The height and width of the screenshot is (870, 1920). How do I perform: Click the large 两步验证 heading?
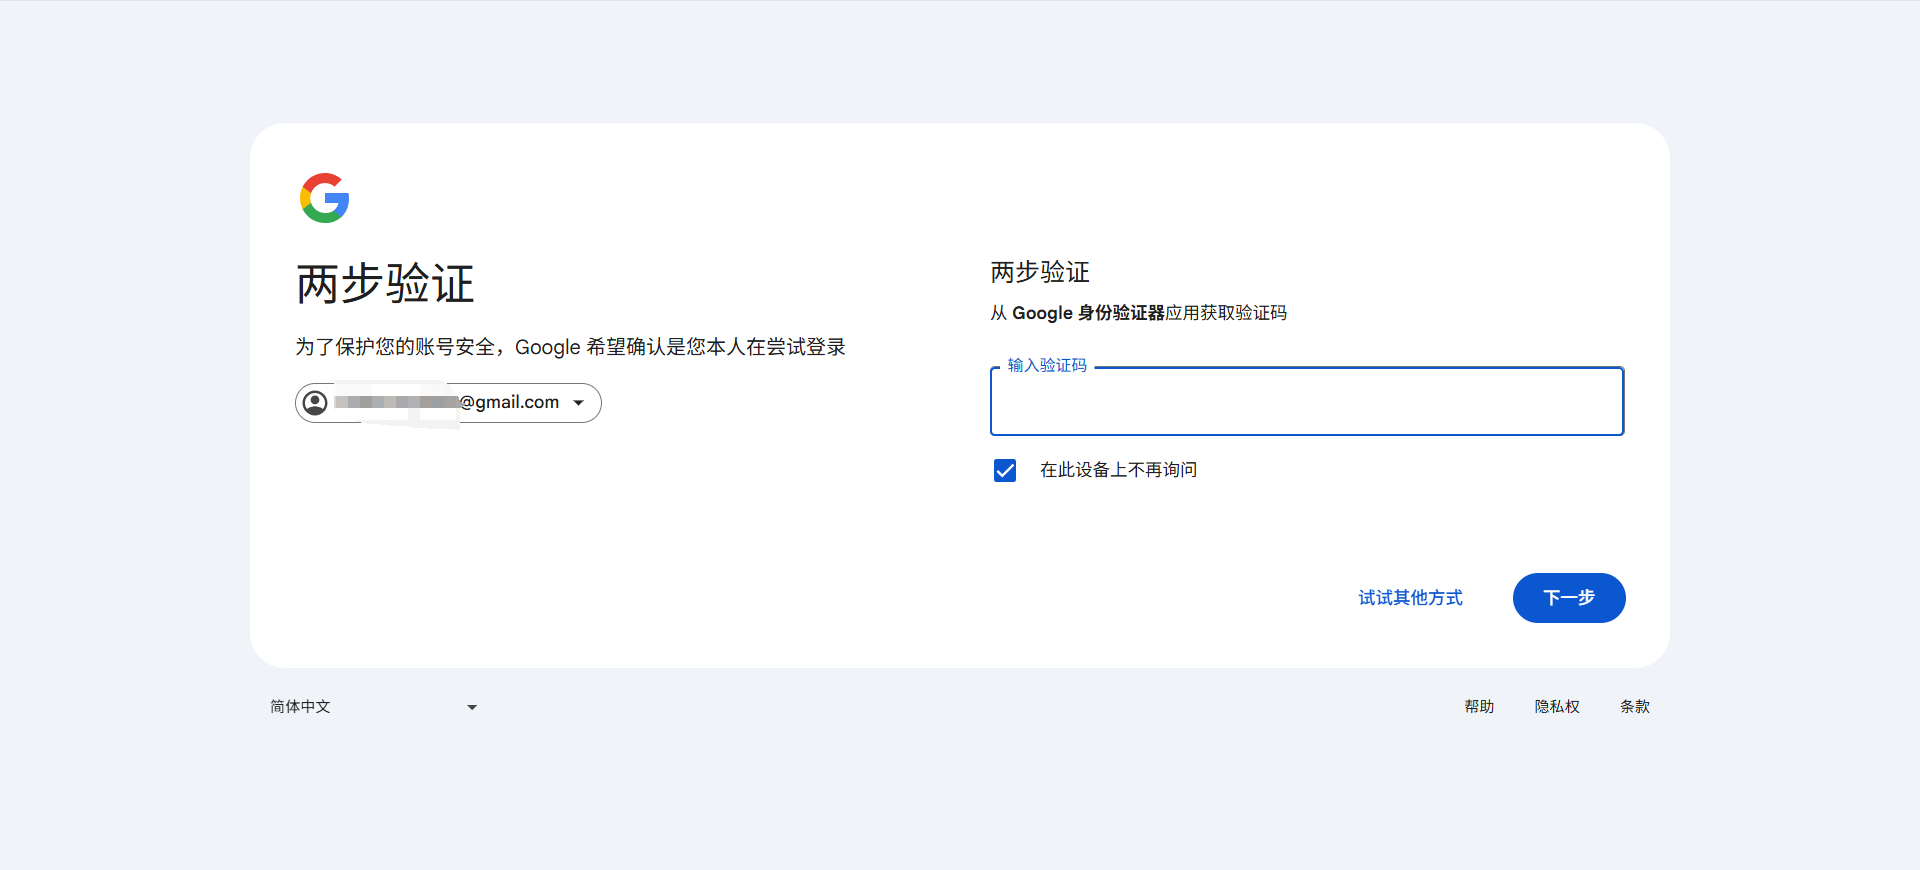pos(385,284)
